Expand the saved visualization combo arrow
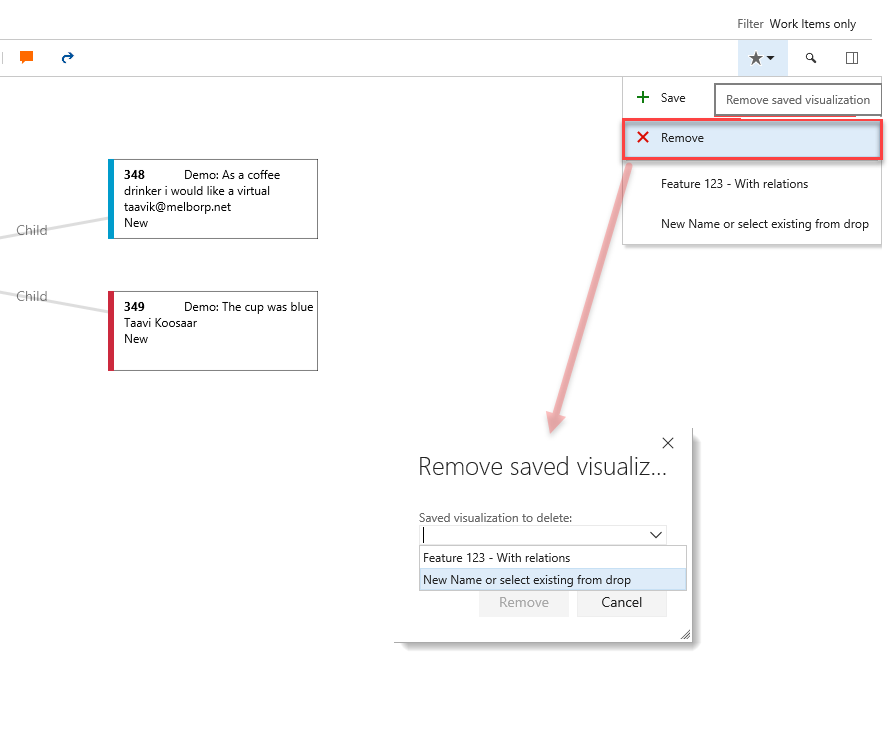 point(656,534)
